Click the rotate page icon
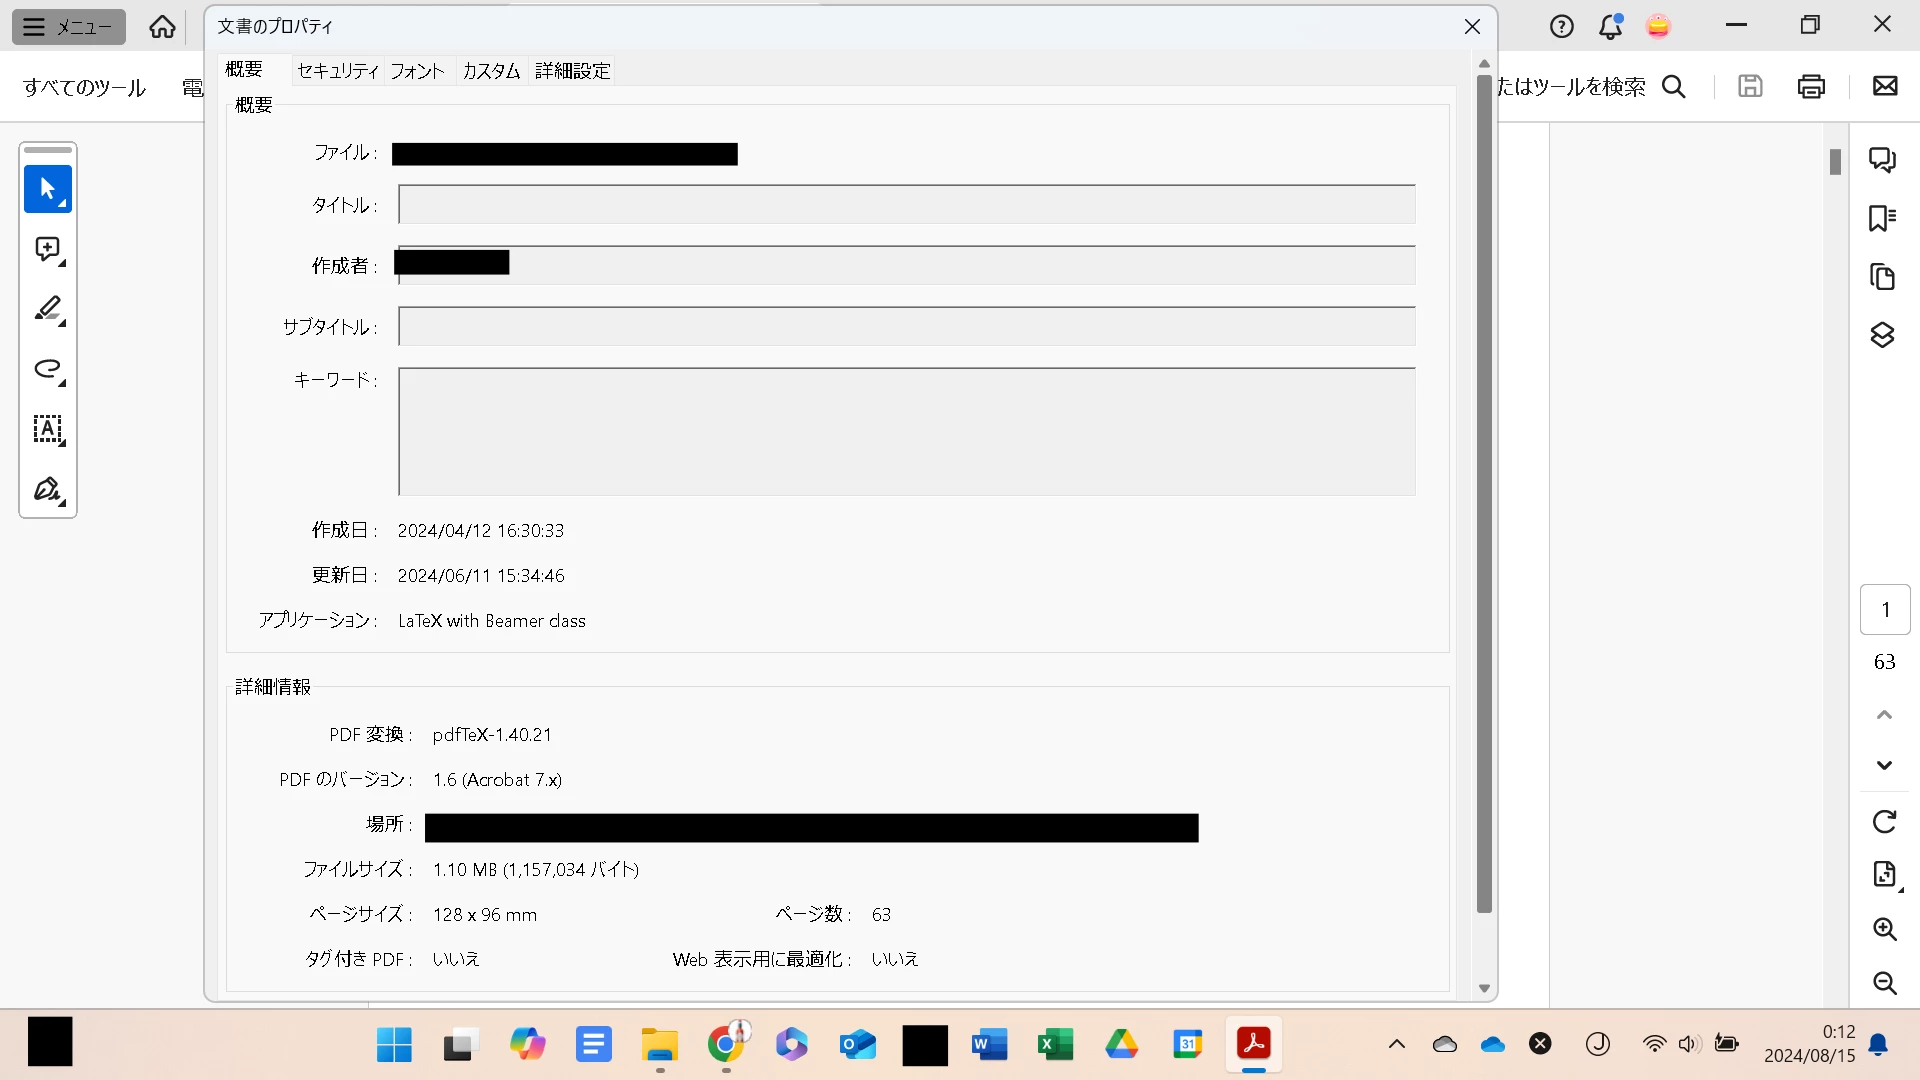1920x1080 pixels. pos(1884,822)
